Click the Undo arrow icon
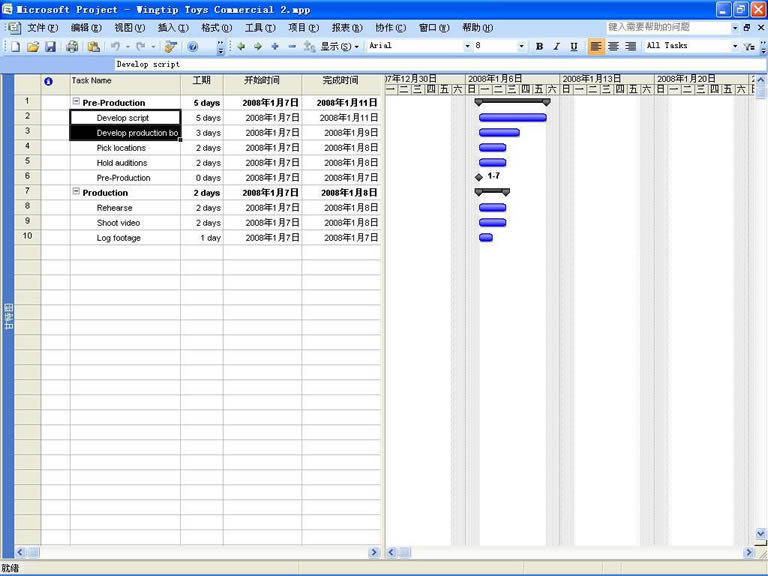 click(115, 47)
